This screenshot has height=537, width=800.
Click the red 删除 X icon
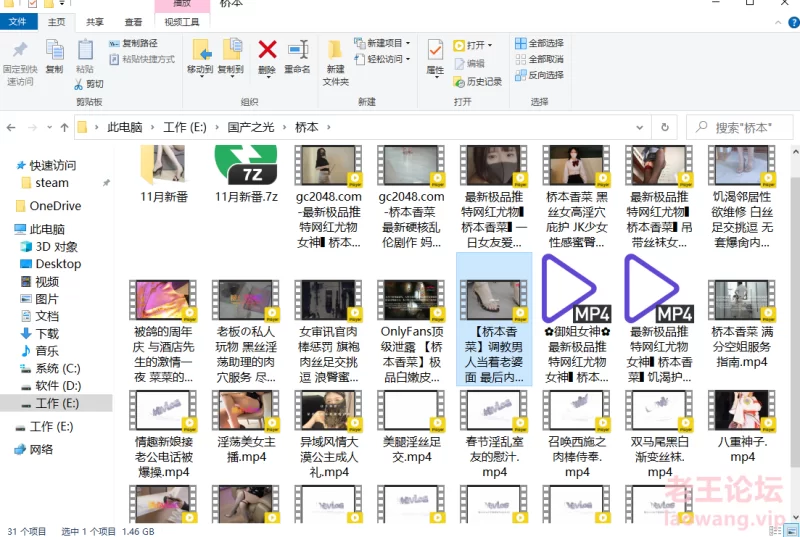(267, 50)
